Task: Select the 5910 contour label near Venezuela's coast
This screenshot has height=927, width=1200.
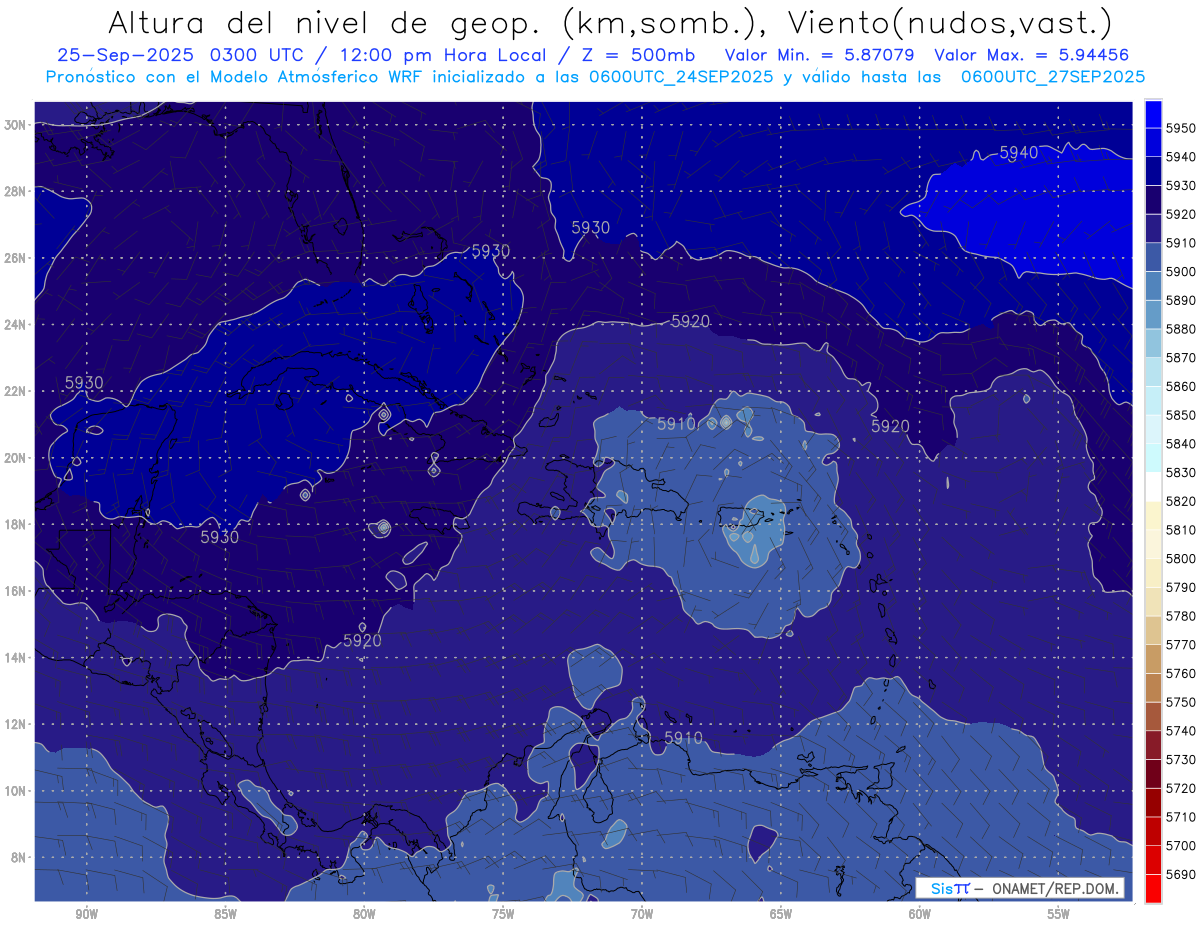Action: click(683, 738)
